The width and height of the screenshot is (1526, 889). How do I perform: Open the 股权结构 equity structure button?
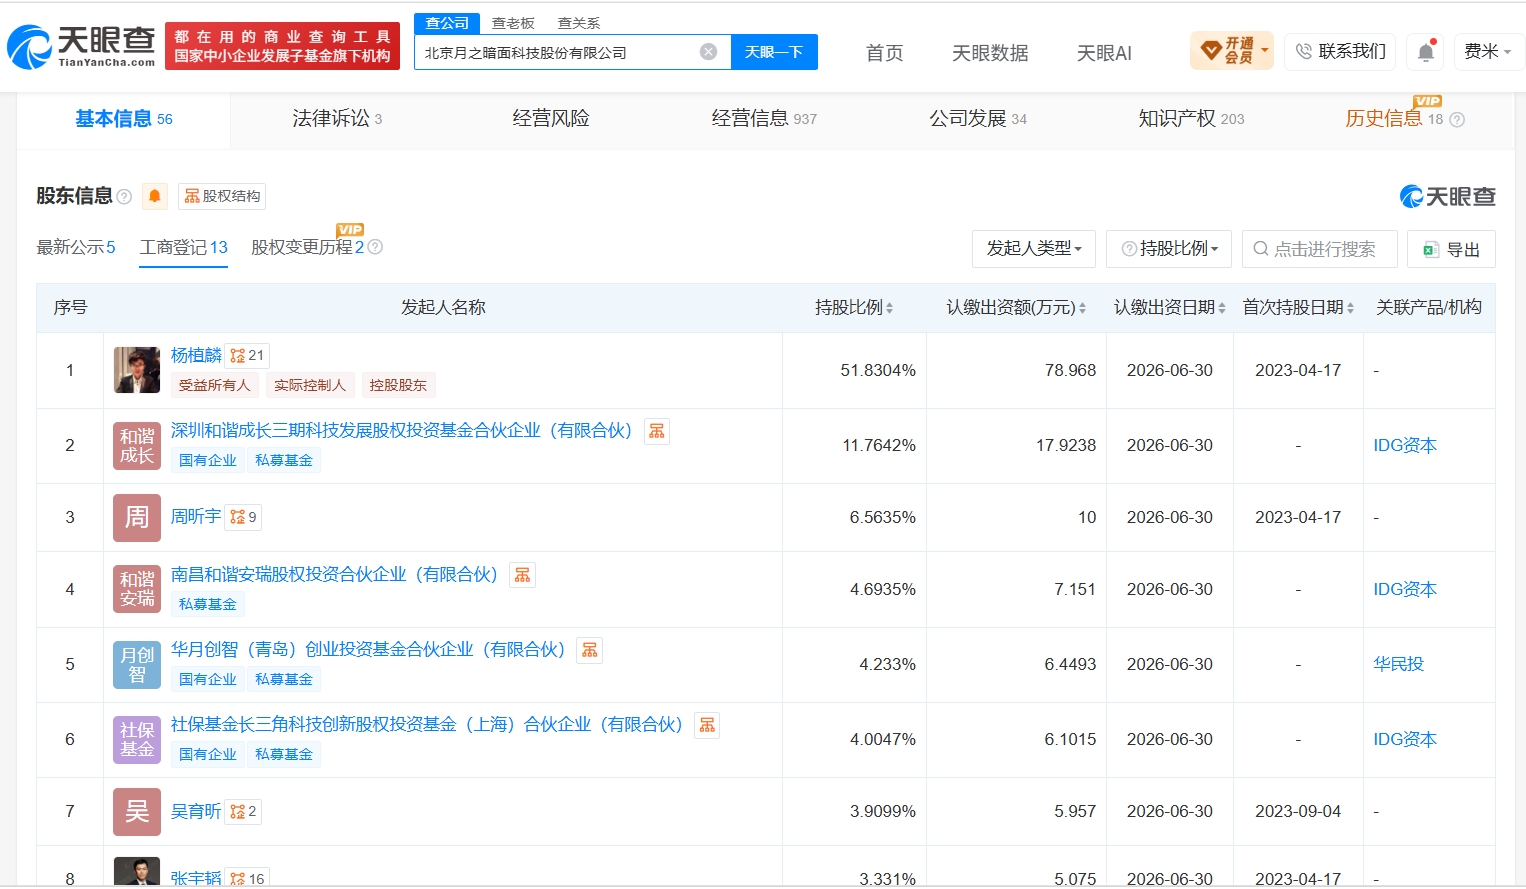pos(222,196)
